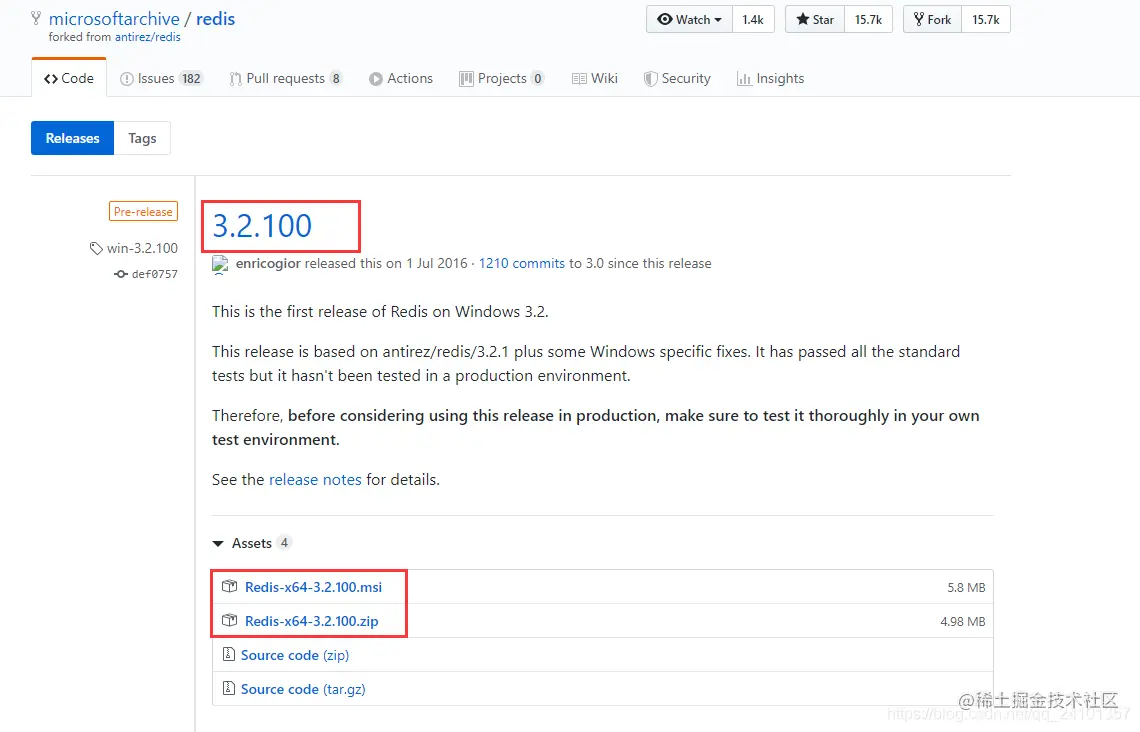1140x732 pixels.
Task: Star the repository
Action: pyautogui.click(x=815, y=20)
